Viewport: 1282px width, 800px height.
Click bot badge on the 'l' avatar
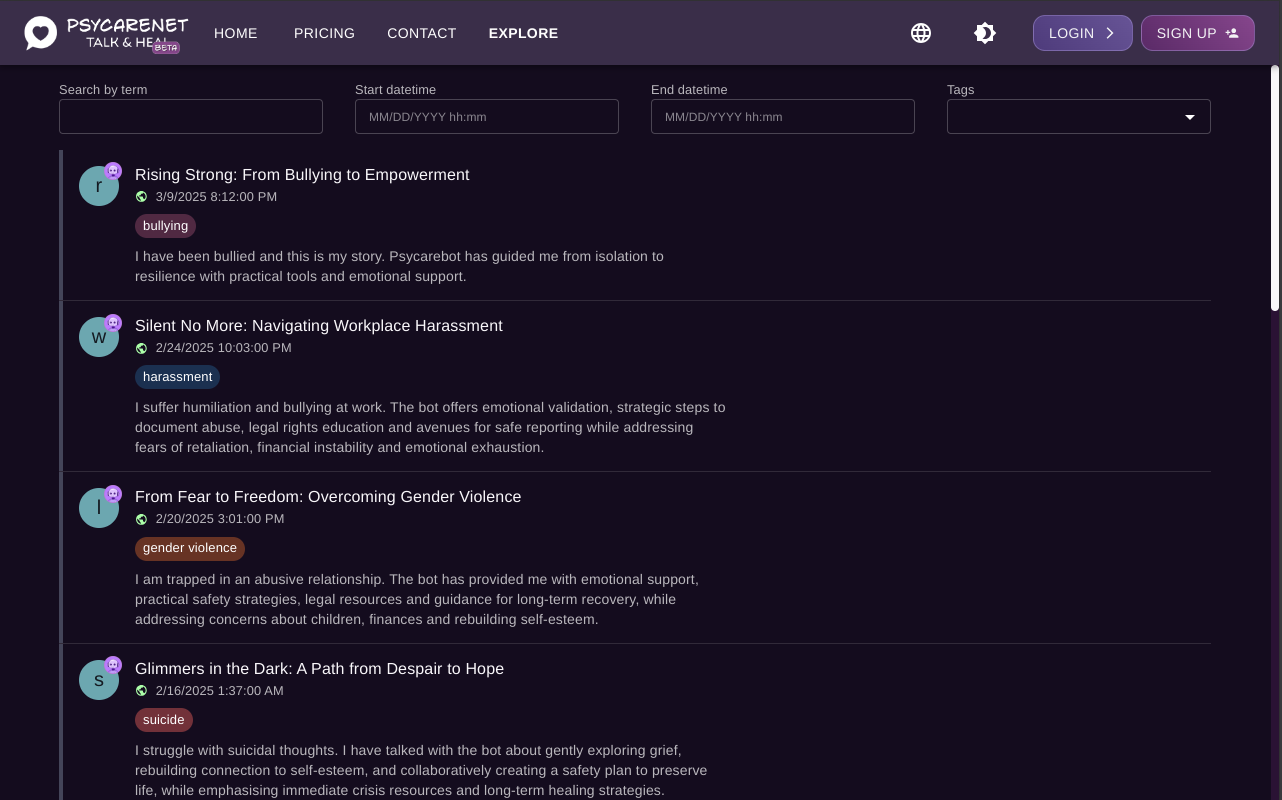coord(113,493)
